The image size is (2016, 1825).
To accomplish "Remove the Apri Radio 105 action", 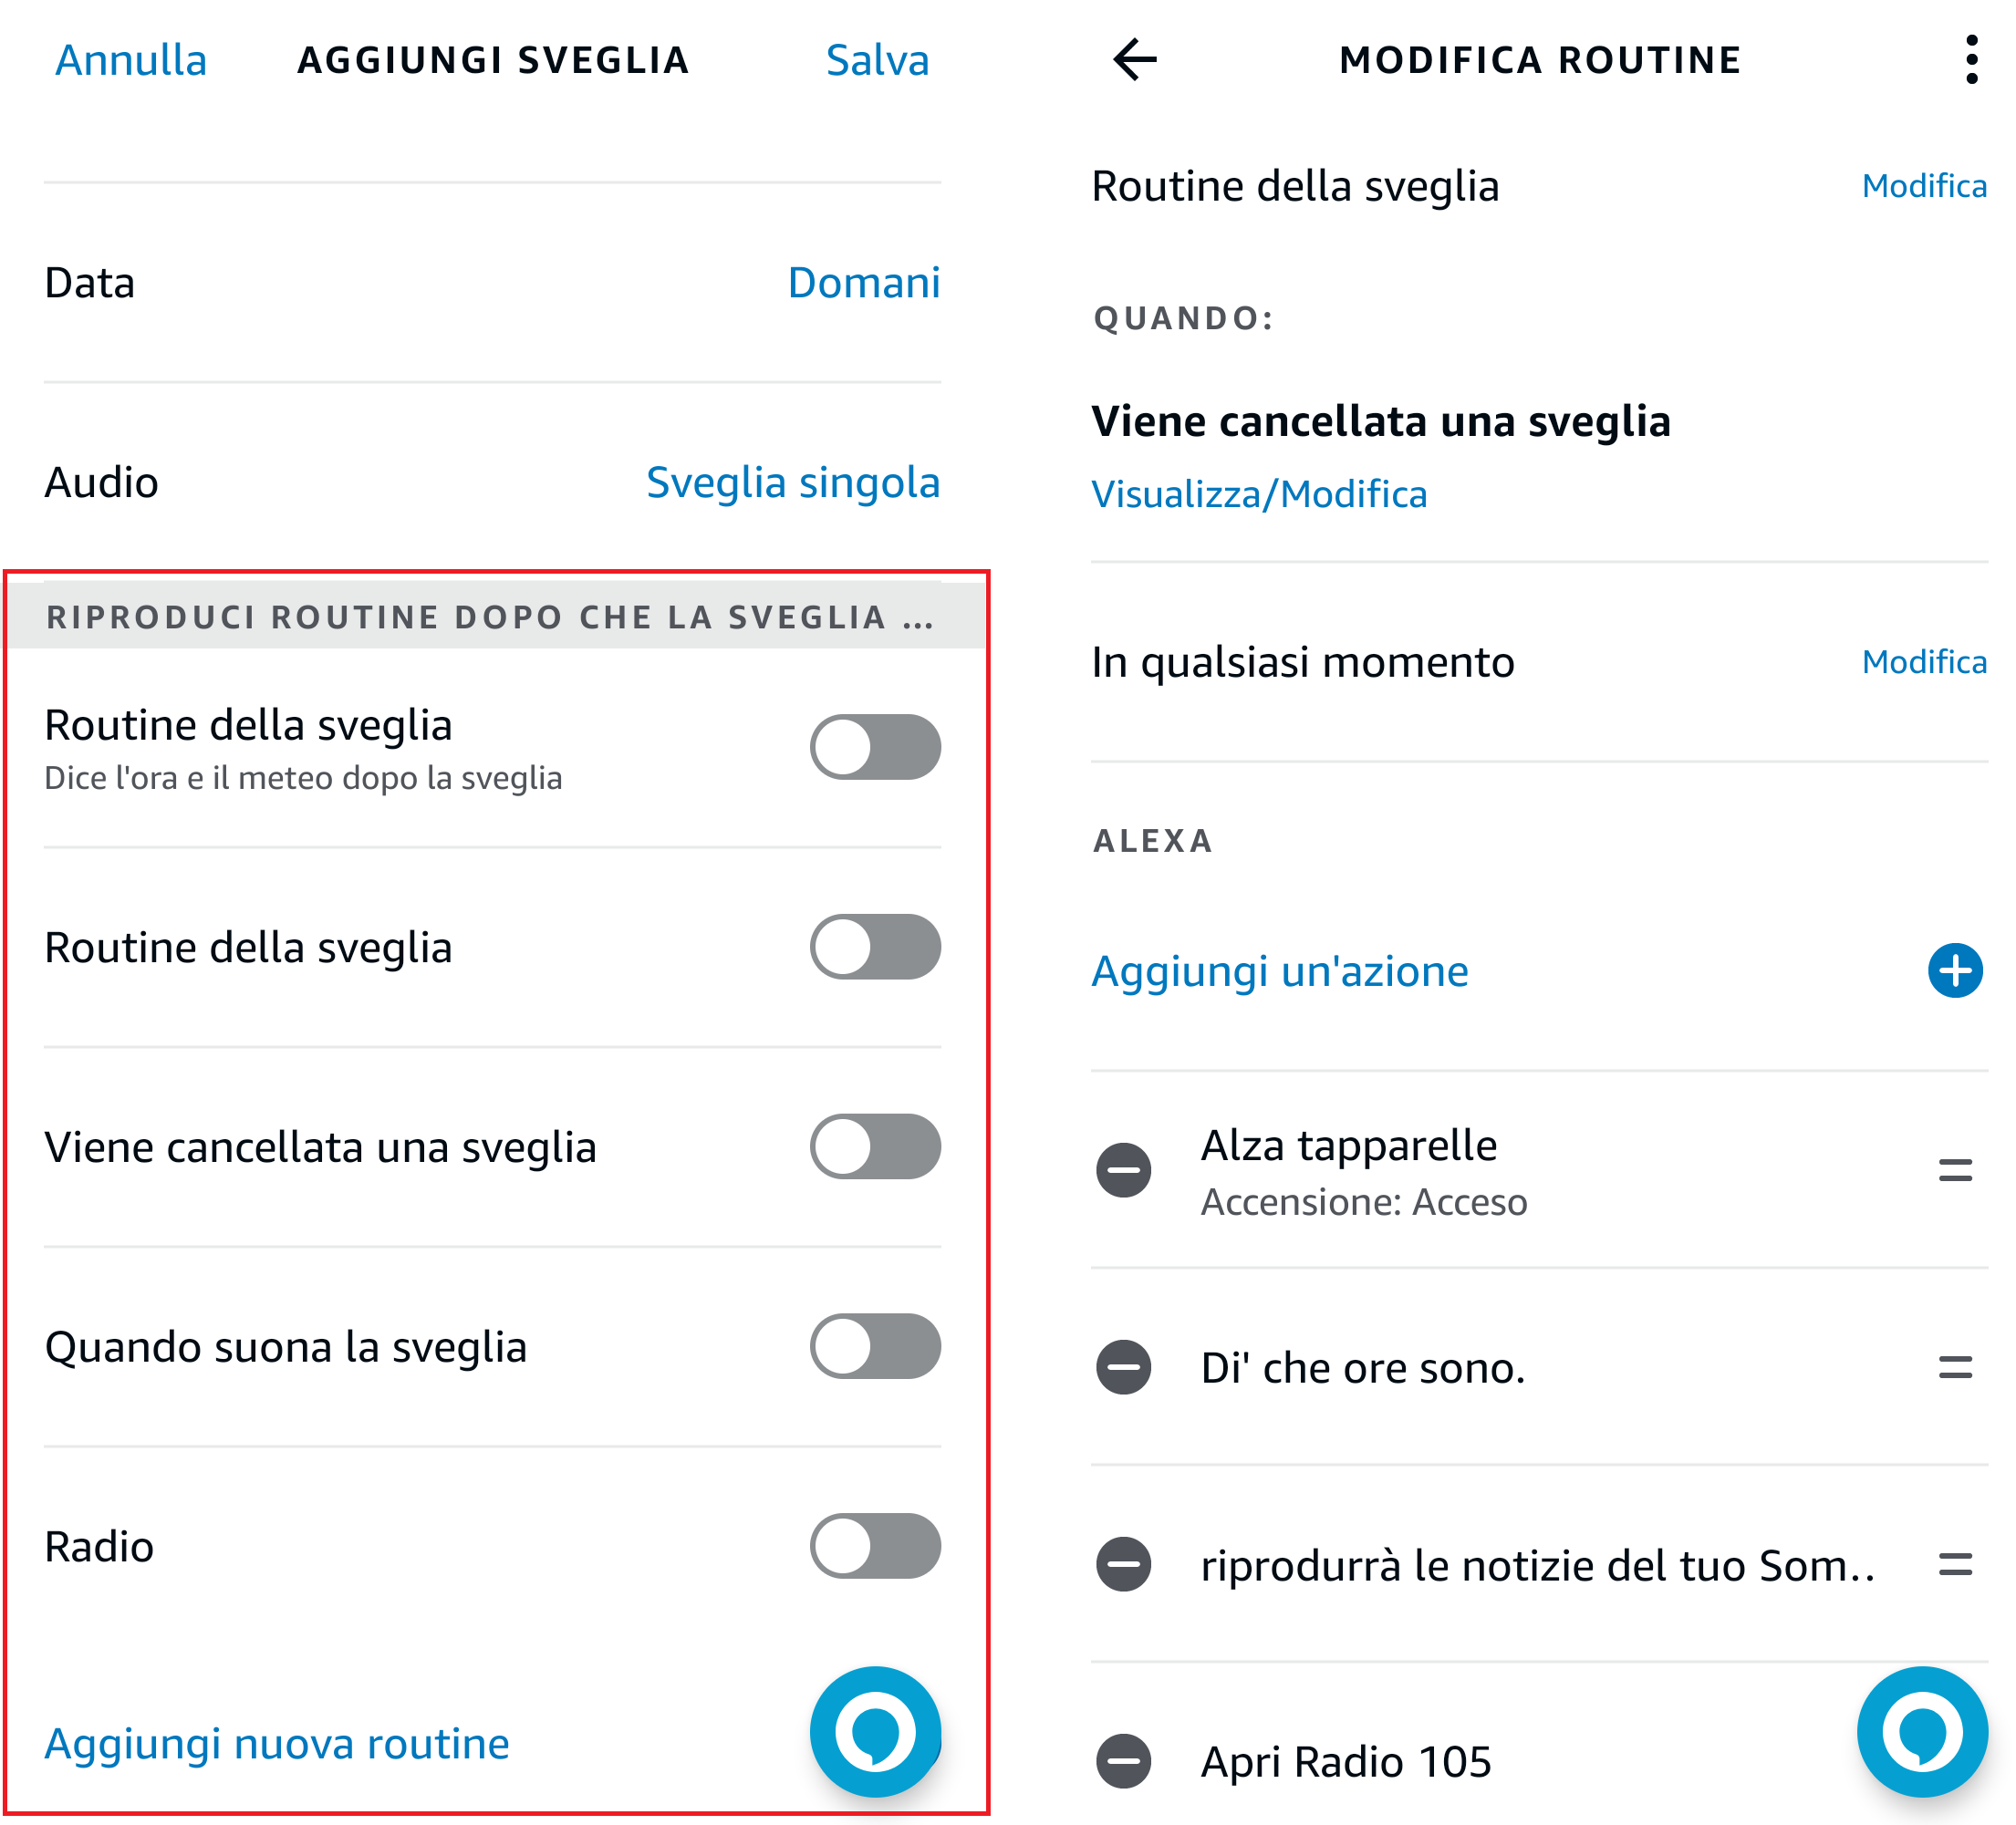I will (1124, 1761).
